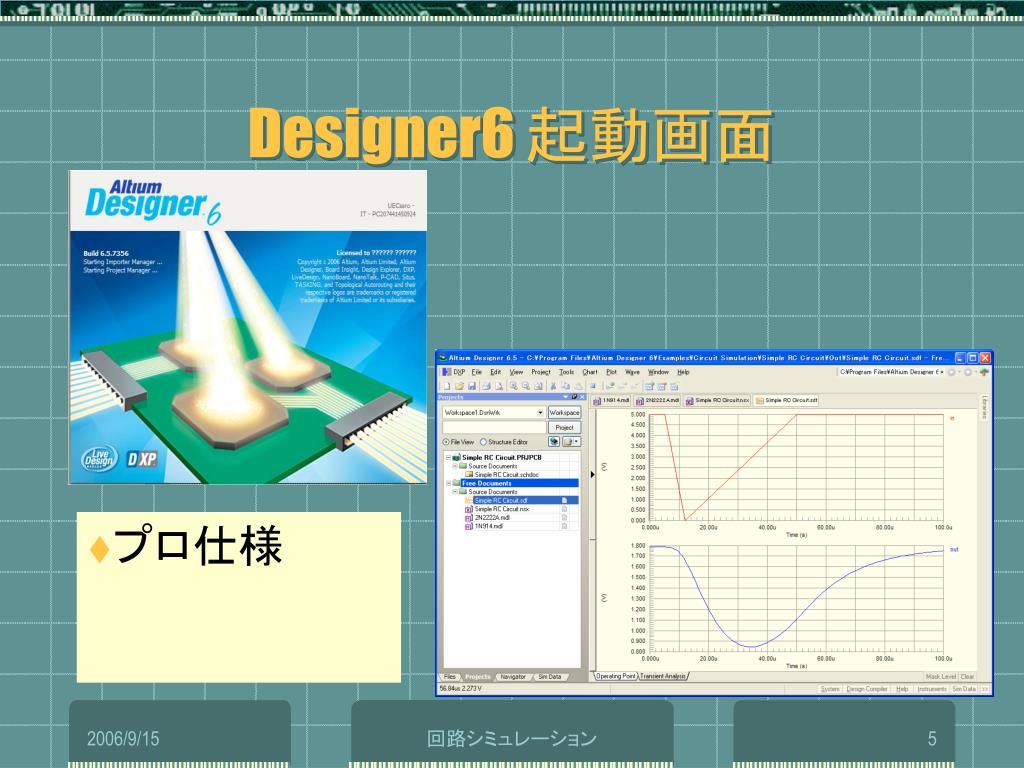Screen dimensions: 1024x768
Task: Select the Structure Editor radio button
Action: 483,442
